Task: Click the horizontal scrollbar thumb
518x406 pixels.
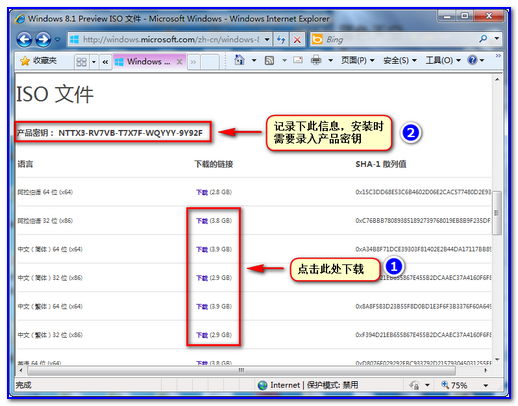Action: (x=241, y=370)
